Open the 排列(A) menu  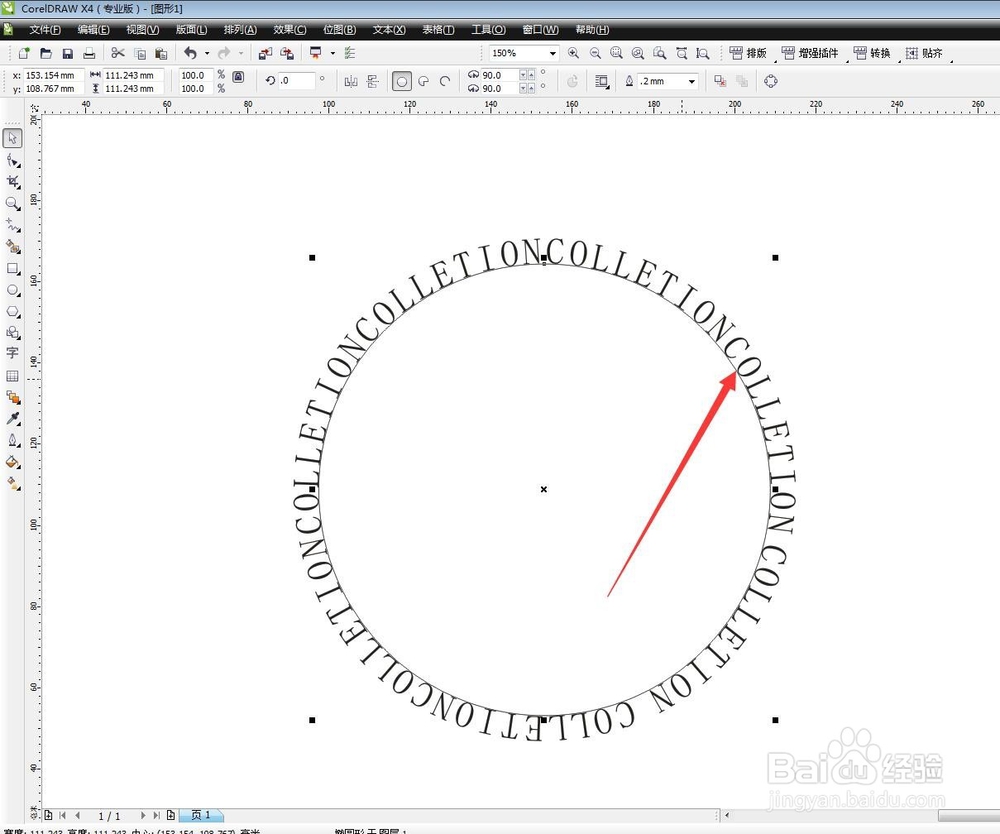click(x=240, y=30)
